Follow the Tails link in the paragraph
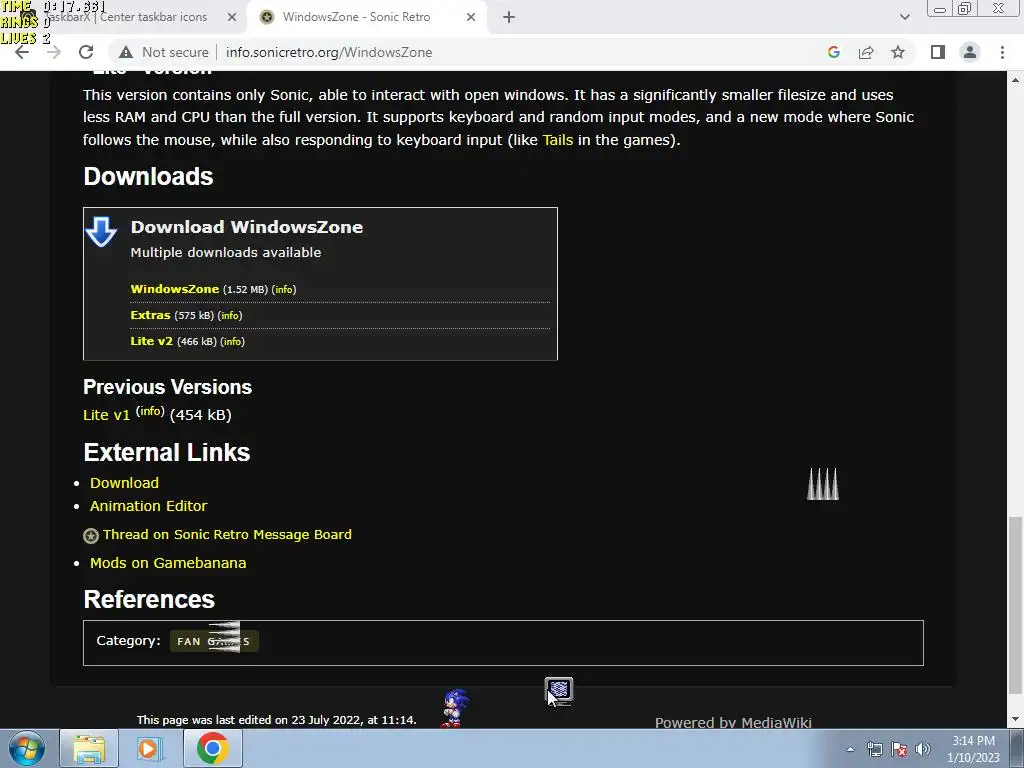Screen dimensions: 1024x768 click(x=558, y=140)
